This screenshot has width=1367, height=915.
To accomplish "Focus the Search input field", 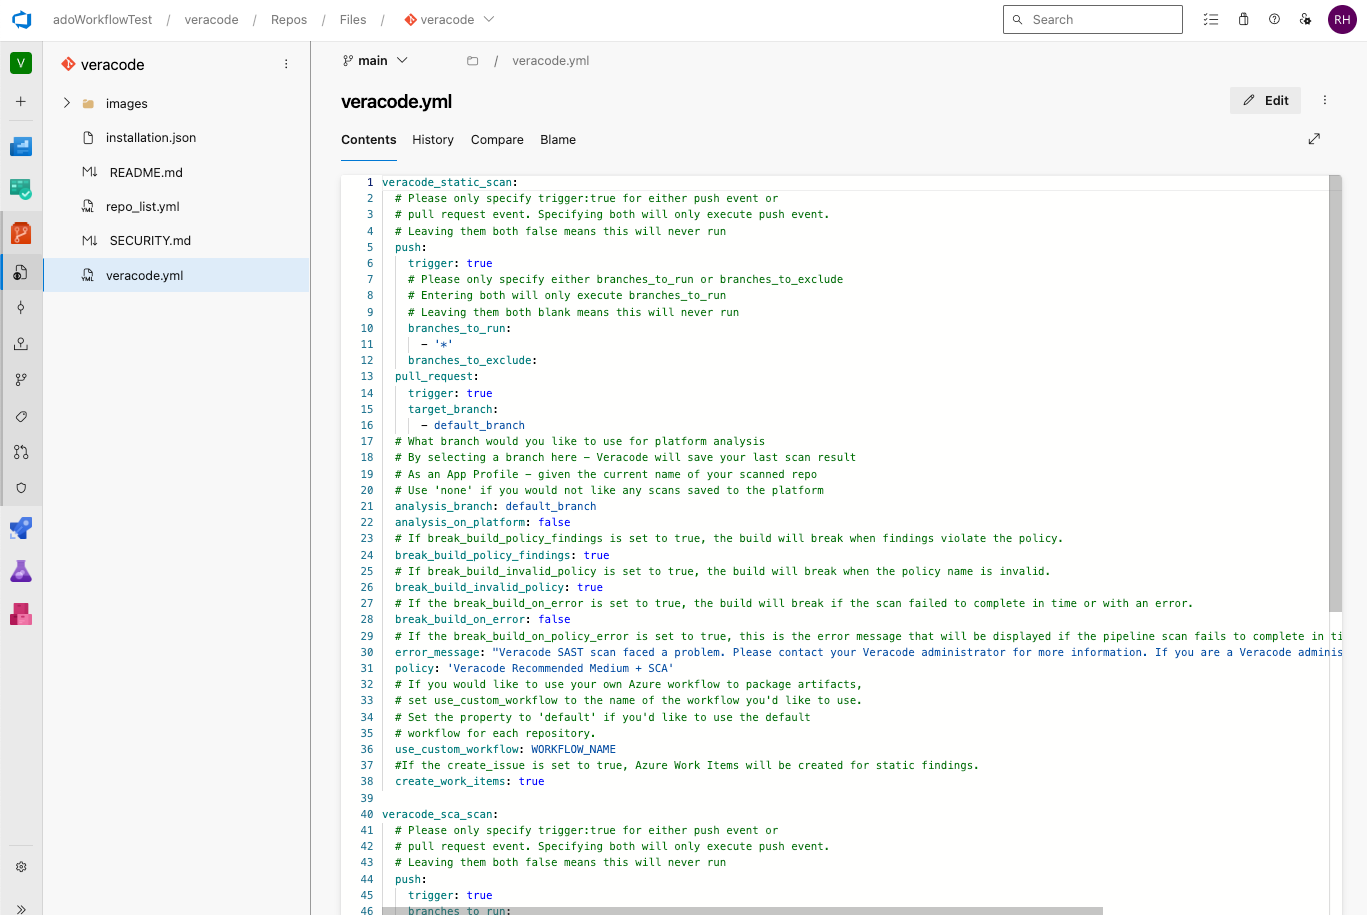I will (x=1093, y=19).
